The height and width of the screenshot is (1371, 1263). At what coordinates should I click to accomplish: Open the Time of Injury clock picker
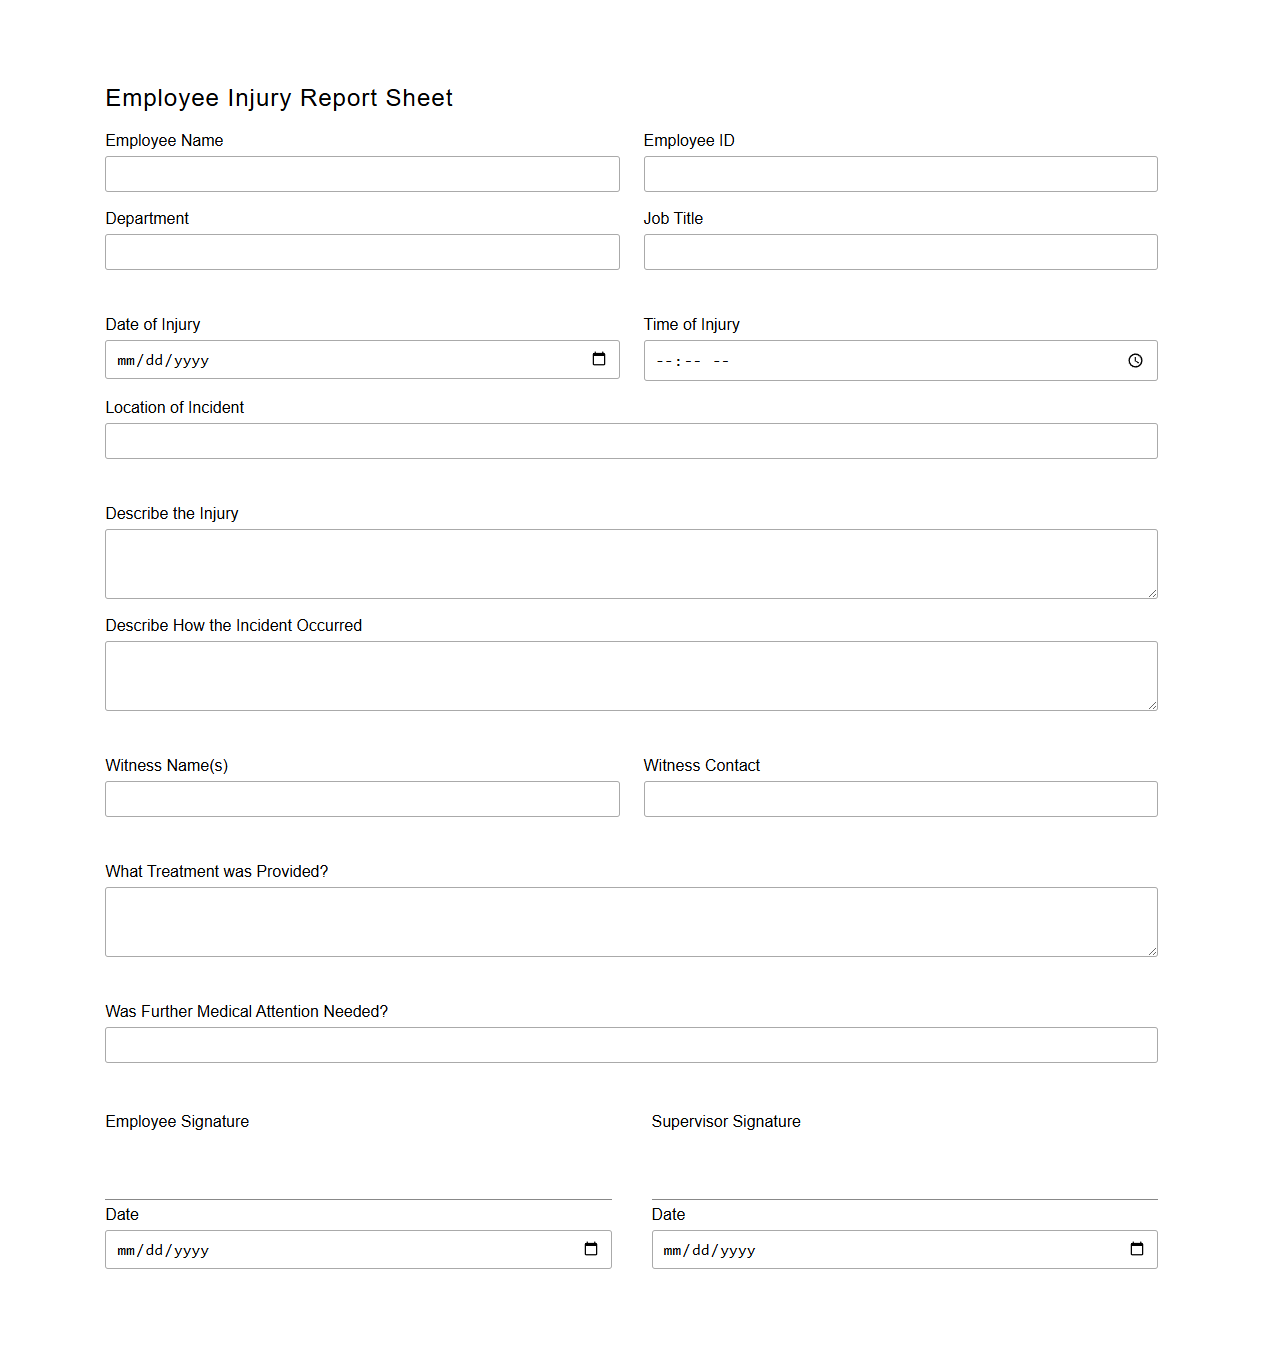[1135, 360]
